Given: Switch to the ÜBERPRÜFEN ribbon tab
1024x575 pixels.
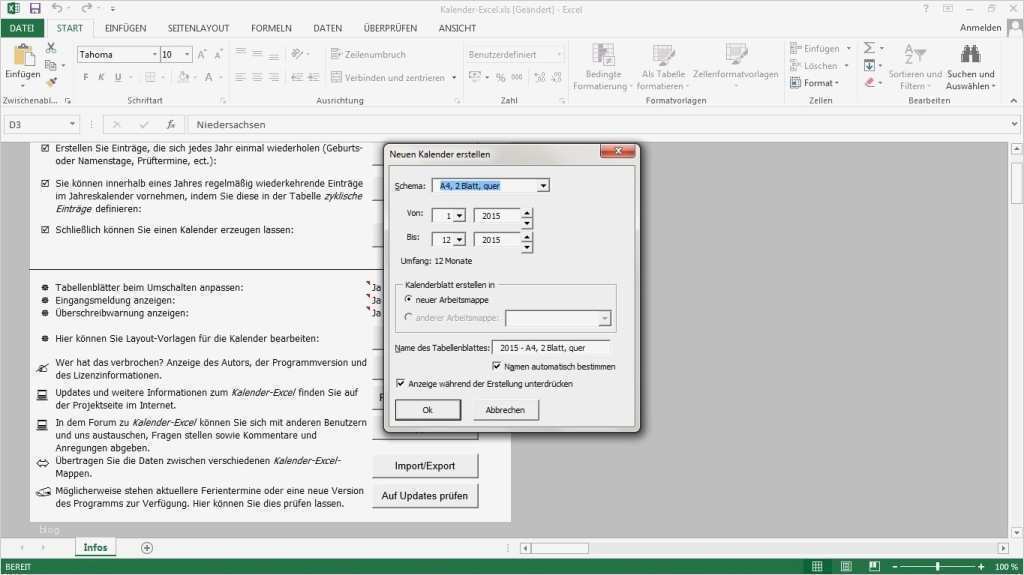Looking at the screenshot, I should click(390, 28).
